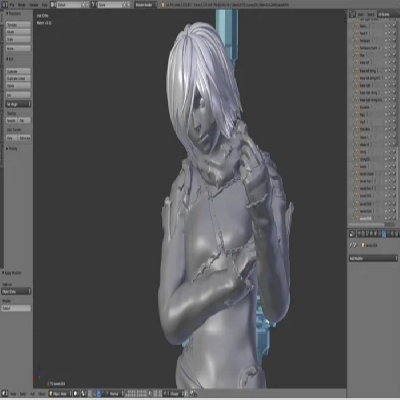Click the 3D view editor type icon
This screenshot has width=400, height=400.
click(5, 394)
